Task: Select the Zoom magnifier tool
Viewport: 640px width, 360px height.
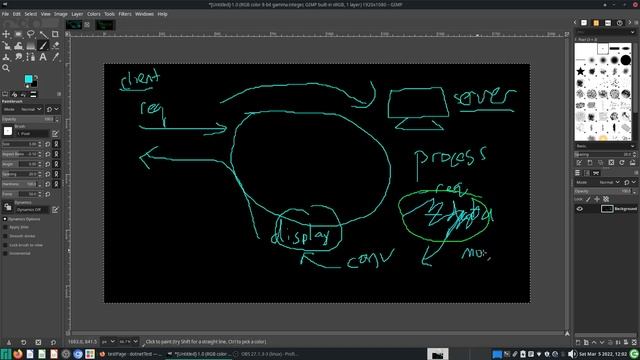Action: pyautogui.click(x=6, y=68)
